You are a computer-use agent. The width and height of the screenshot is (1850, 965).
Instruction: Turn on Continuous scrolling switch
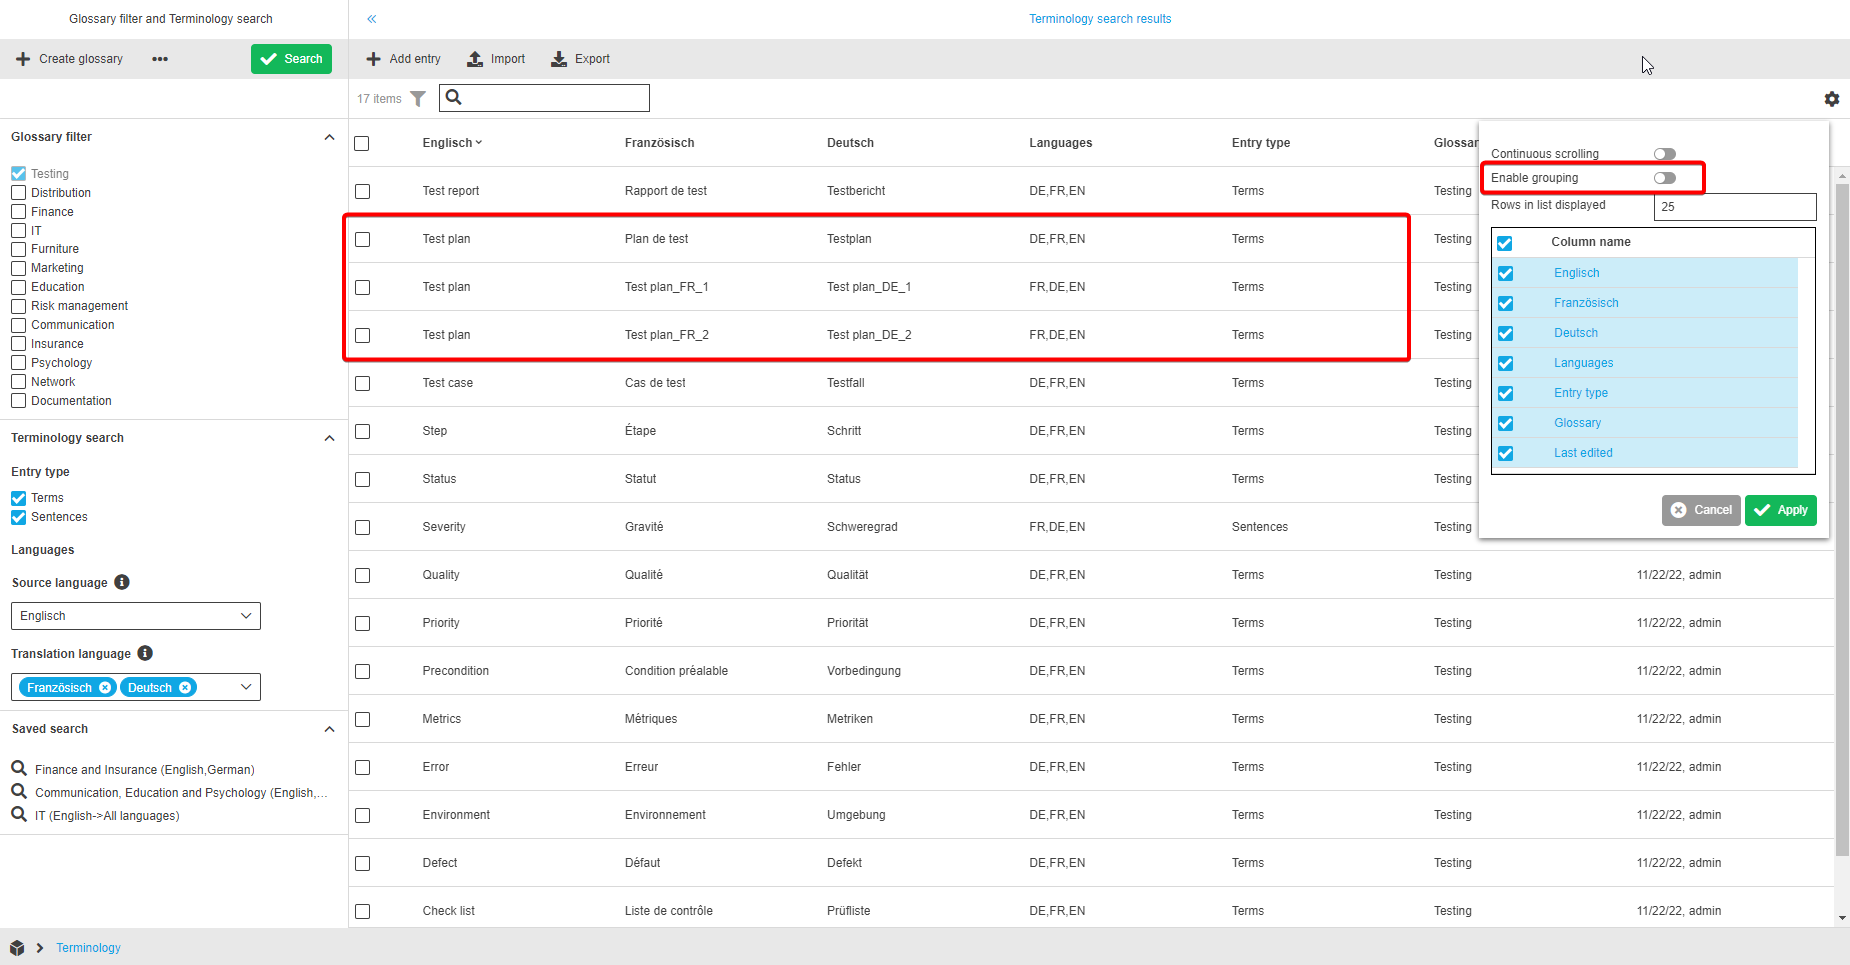click(x=1664, y=154)
